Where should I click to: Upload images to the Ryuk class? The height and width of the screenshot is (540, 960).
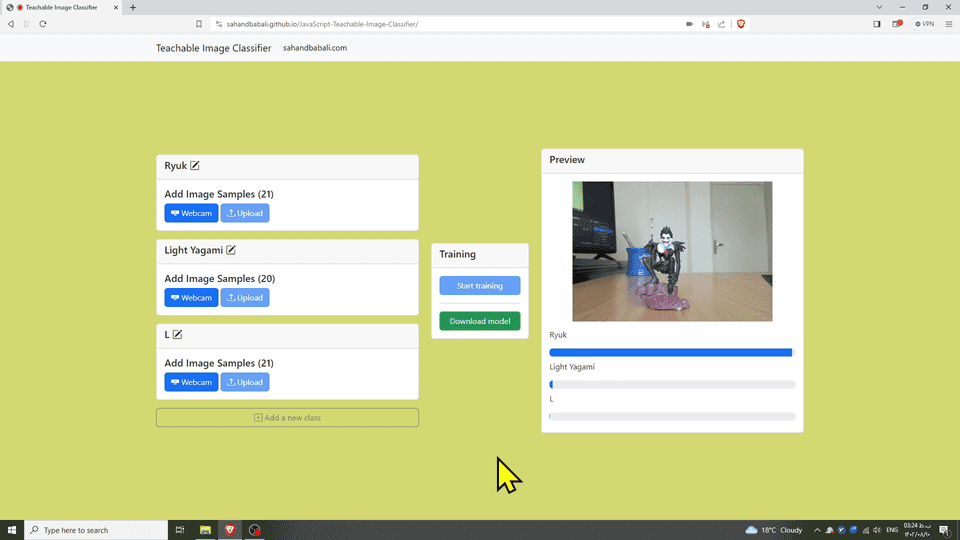(245, 213)
